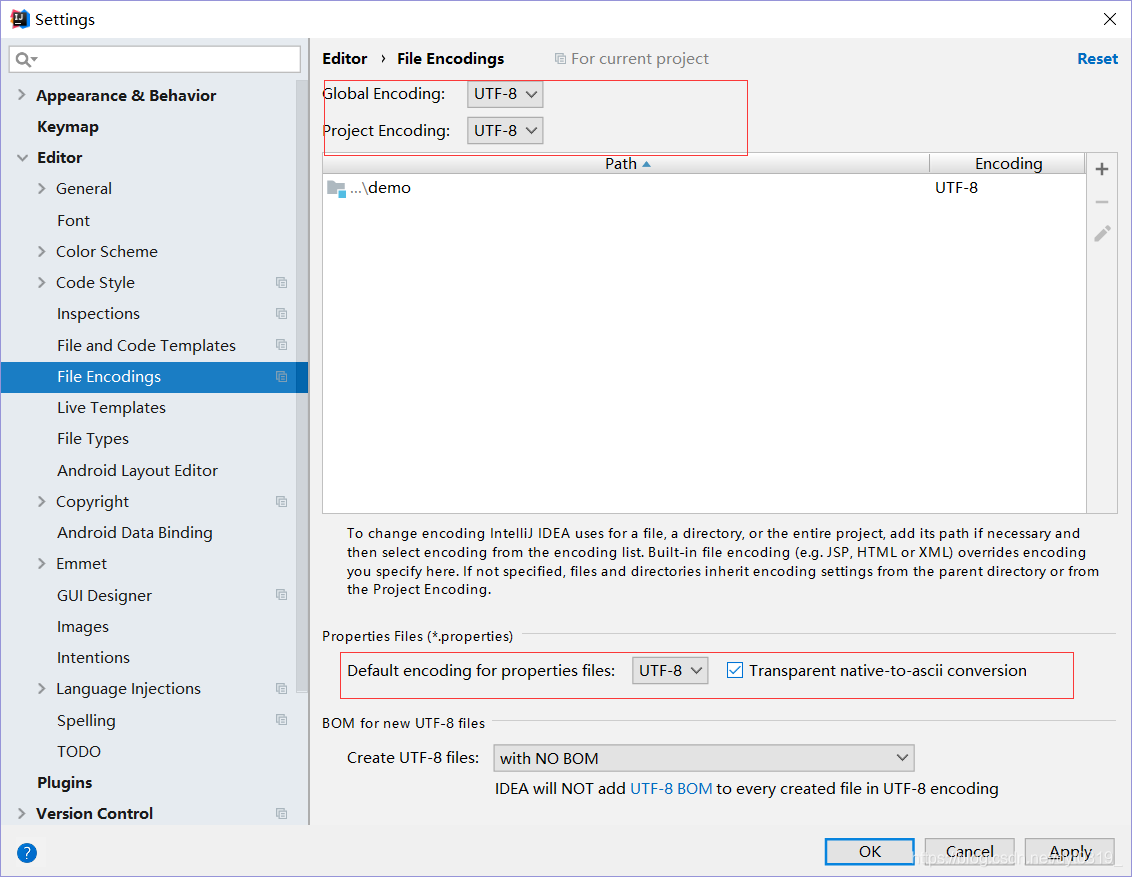Expand the General node
Image resolution: width=1132 pixels, height=877 pixels.
(41, 188)
